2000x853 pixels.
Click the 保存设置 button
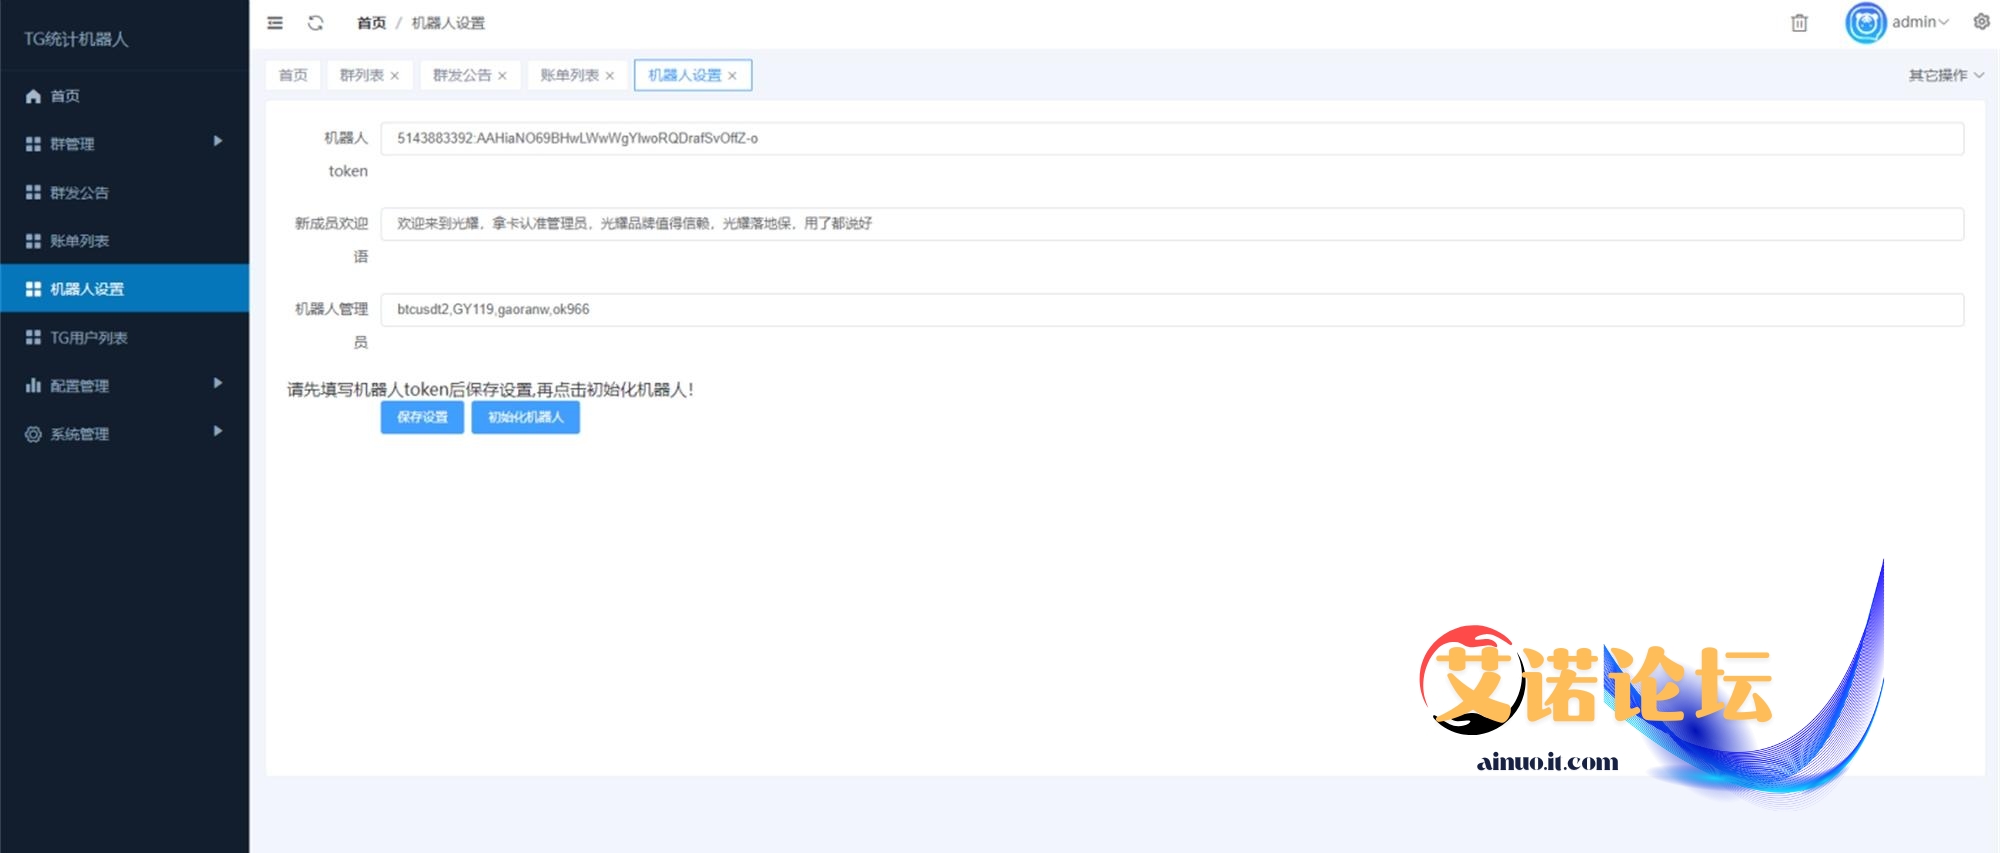pyautogui.click(x=422, y=417)
